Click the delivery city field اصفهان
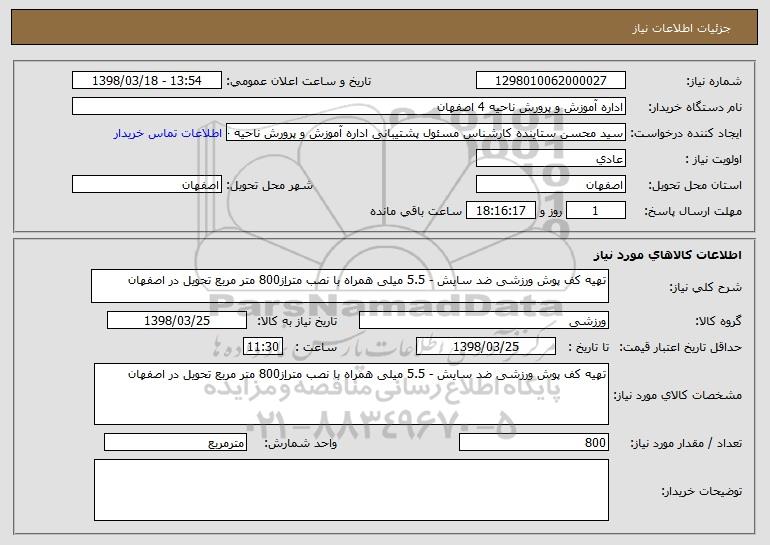 pyautogui.click(x=147, y=185)
